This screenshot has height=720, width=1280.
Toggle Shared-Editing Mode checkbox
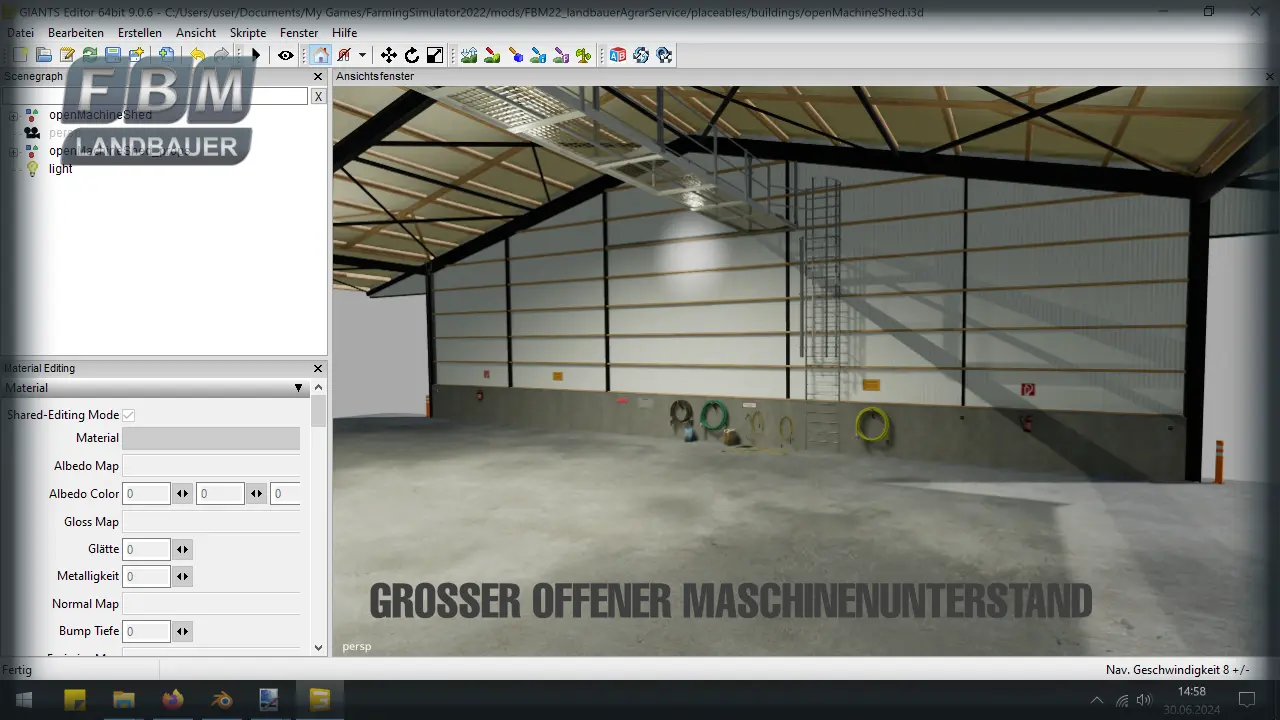point(129,415)
